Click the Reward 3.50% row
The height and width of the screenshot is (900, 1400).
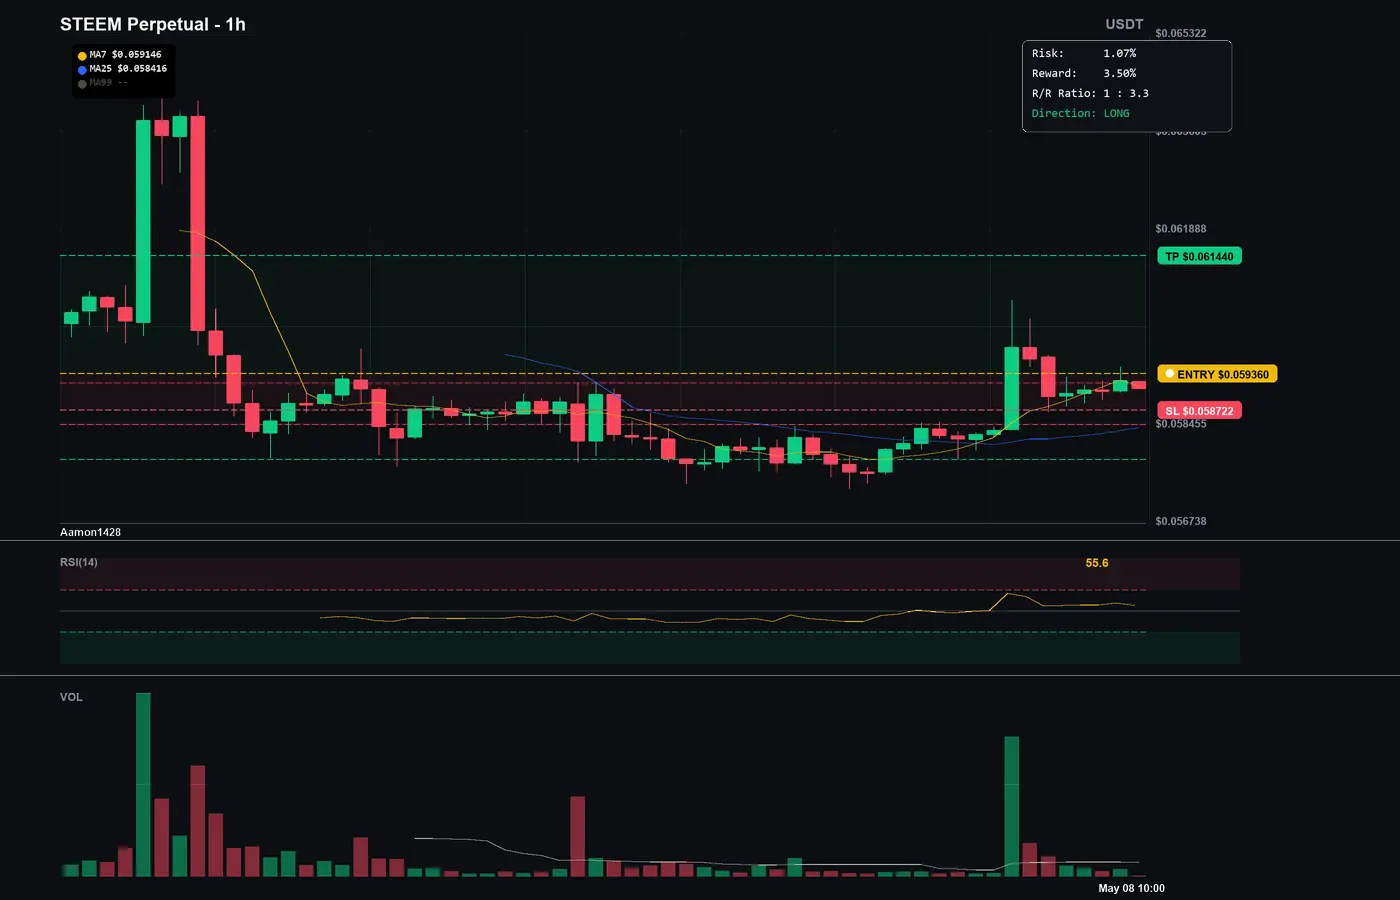pos(1084,73)
